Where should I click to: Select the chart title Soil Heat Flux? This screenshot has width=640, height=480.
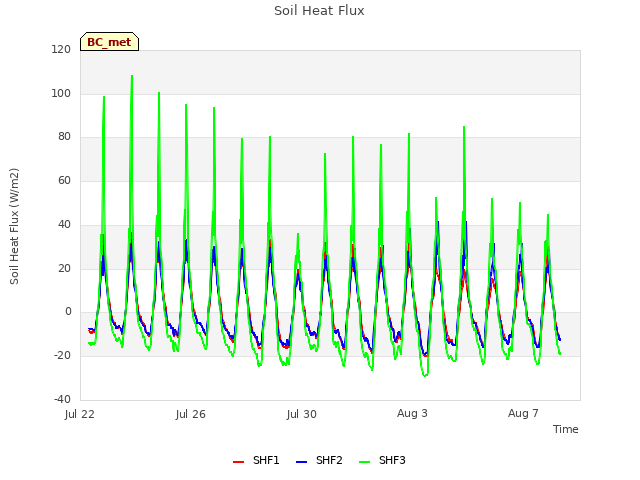pyautogui.click(x=319, y=11)
